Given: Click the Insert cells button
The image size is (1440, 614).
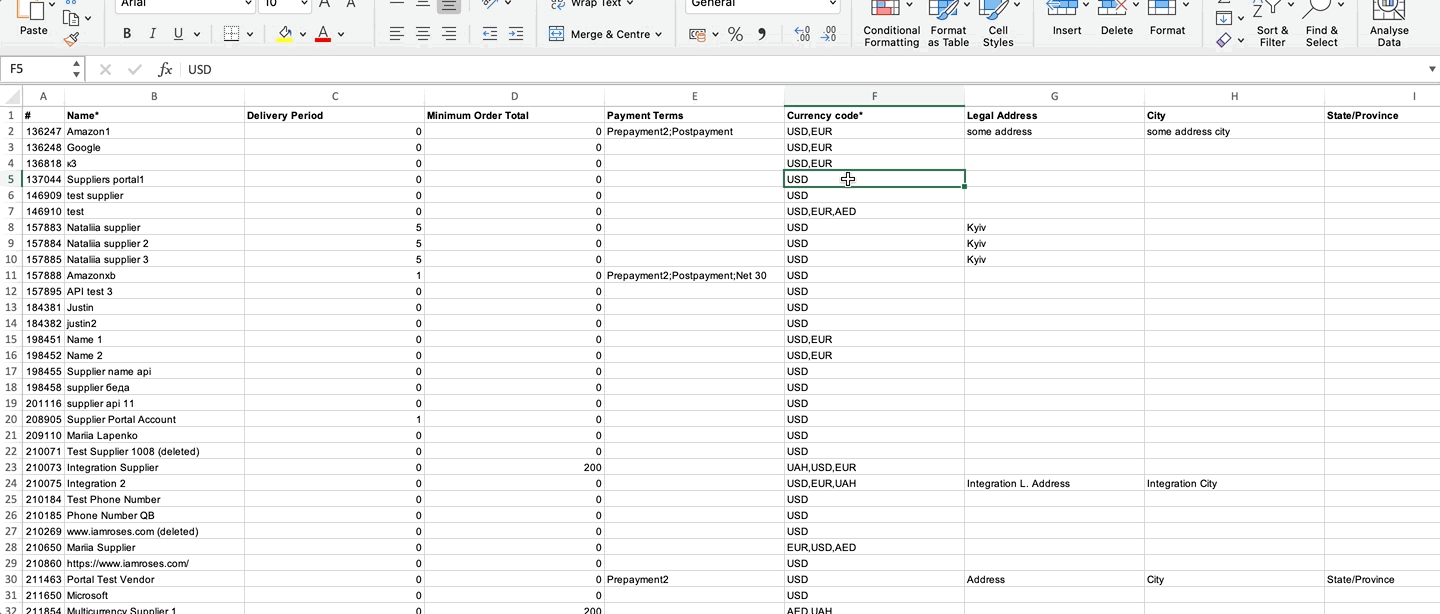Looking at the screenshot, I should point(1067,20).
